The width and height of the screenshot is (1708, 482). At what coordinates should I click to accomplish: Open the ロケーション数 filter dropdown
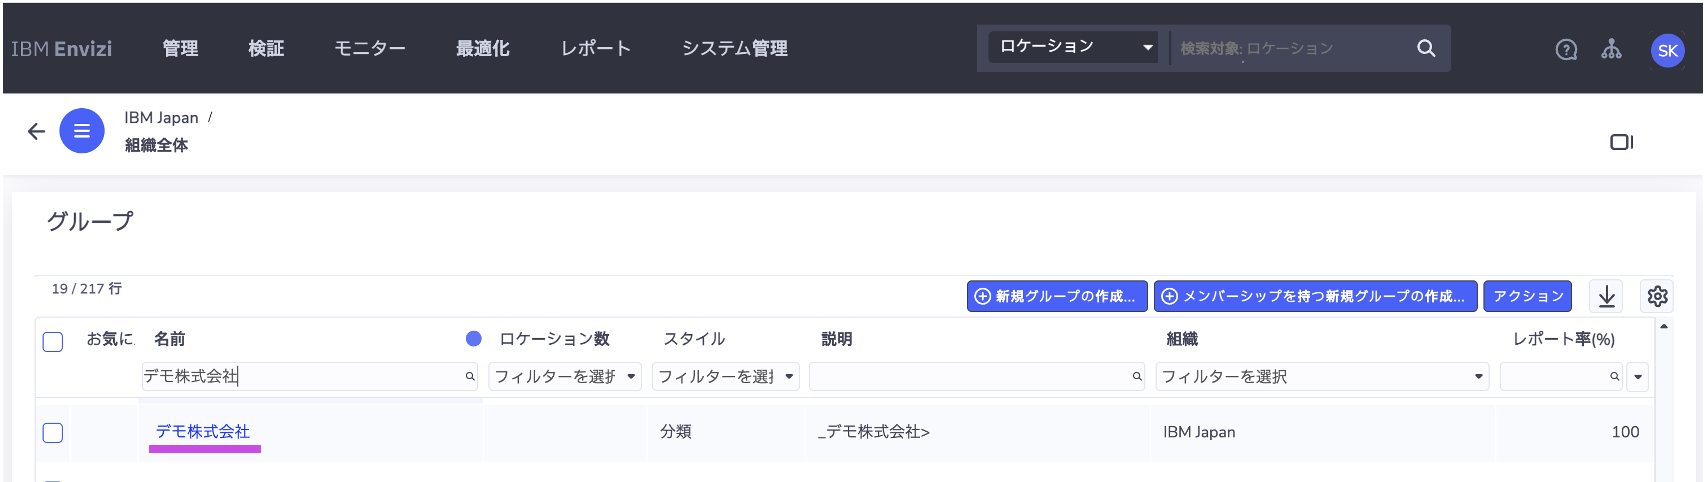click(565, 376)
